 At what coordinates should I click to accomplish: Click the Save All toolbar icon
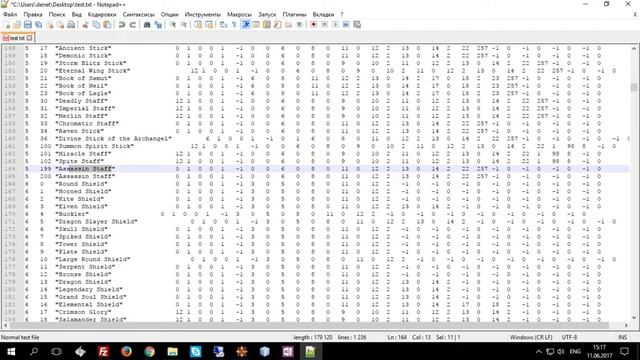(x=38, y=25)
